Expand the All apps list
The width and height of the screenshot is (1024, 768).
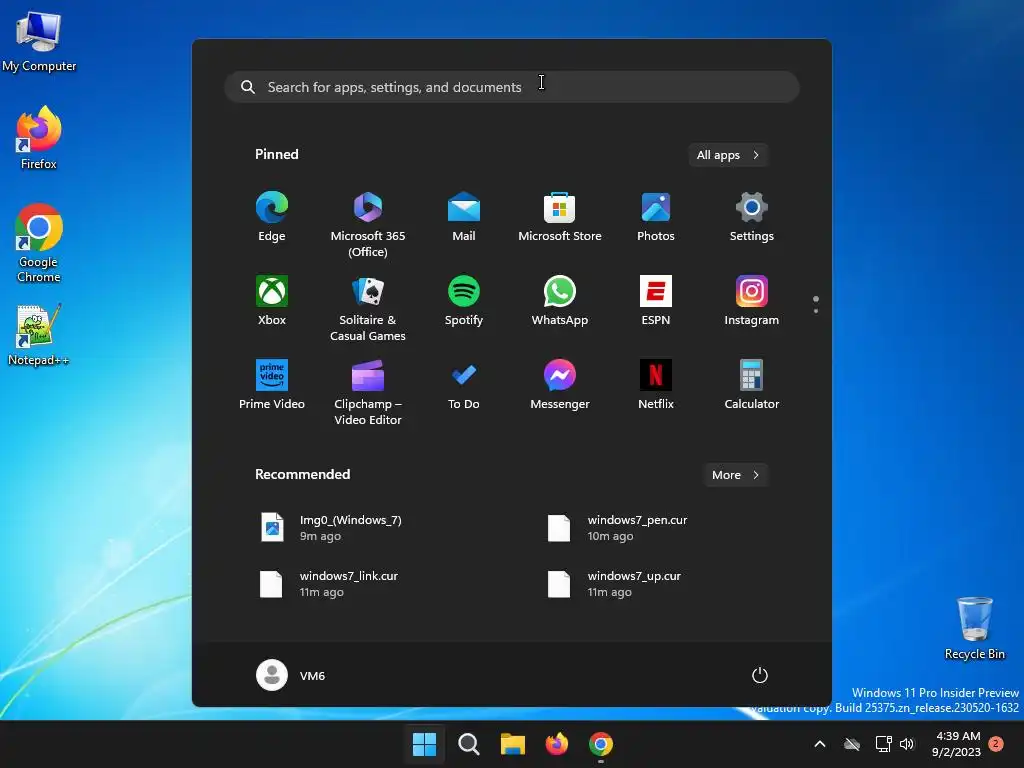click(728, 155)
